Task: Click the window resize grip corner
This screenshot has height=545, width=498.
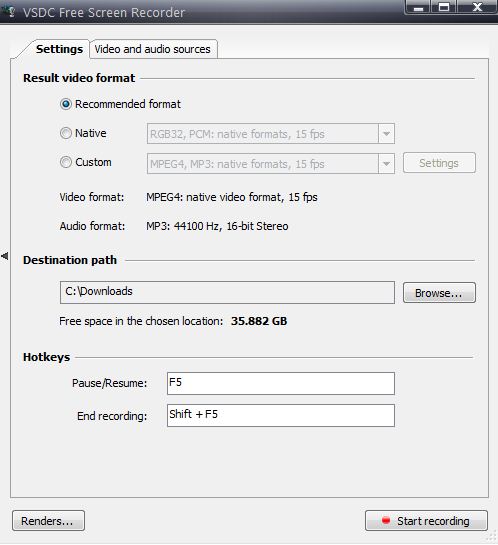Action: (x=492, y=536)
